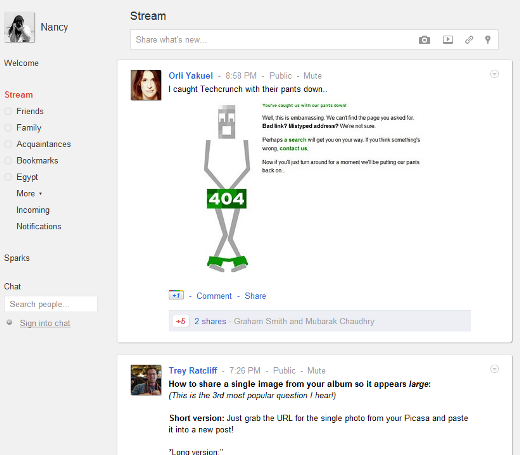This screenshot has width=520, height=455.
Task: Click the Sign into chat link
Action: pyautogui.click(x=45, y=323)
